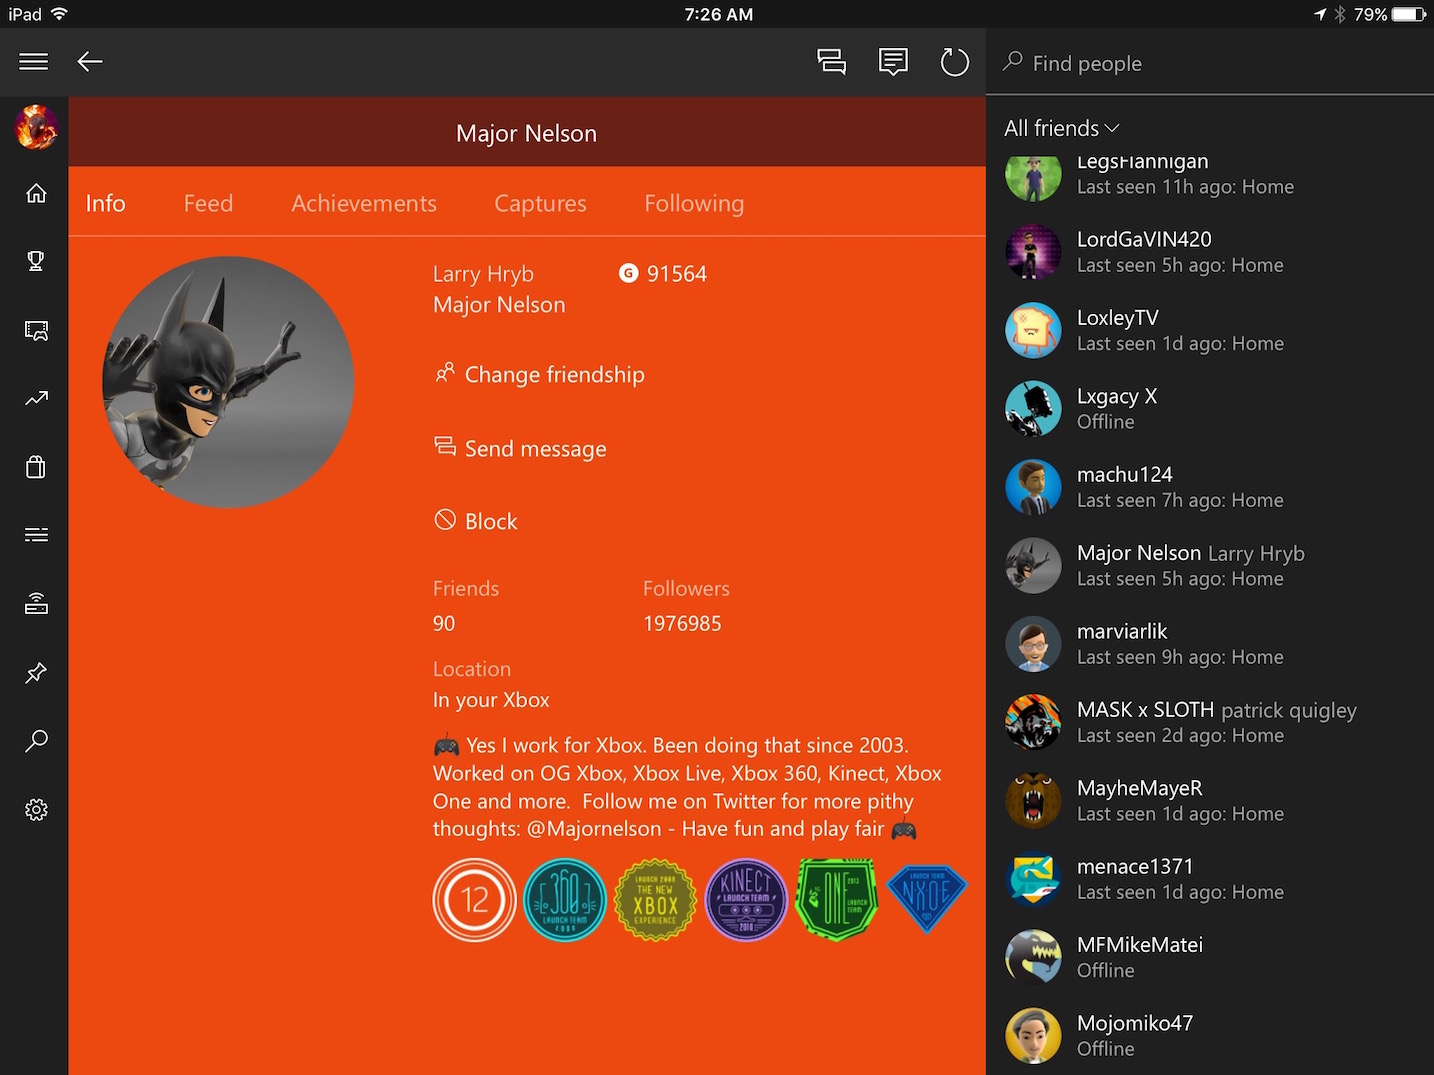The height and width of the screenshot is (1075, 1434).
Task: Open MASK x SLOTH patrick quigley
Action: (x=1210, y=722)
